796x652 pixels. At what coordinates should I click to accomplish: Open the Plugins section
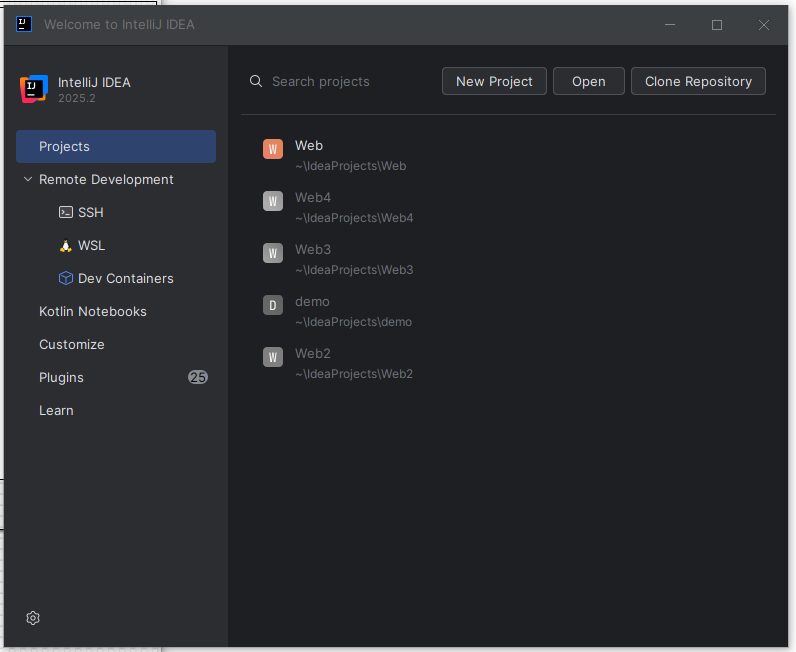tap(62, 377)
